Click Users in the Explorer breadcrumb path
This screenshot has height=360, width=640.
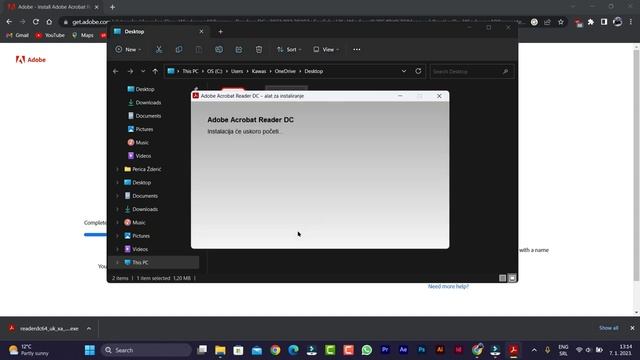click(237, 71)
